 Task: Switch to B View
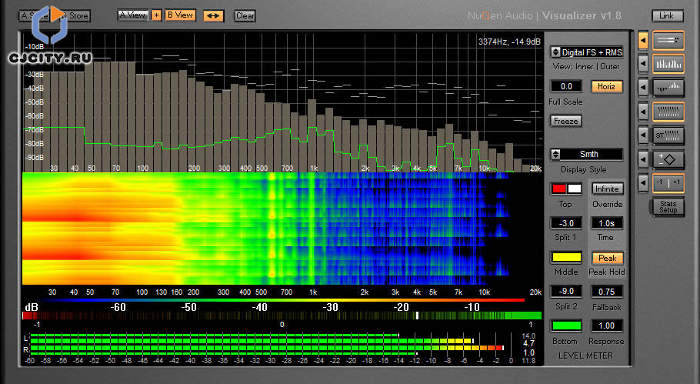pos(180,15)
